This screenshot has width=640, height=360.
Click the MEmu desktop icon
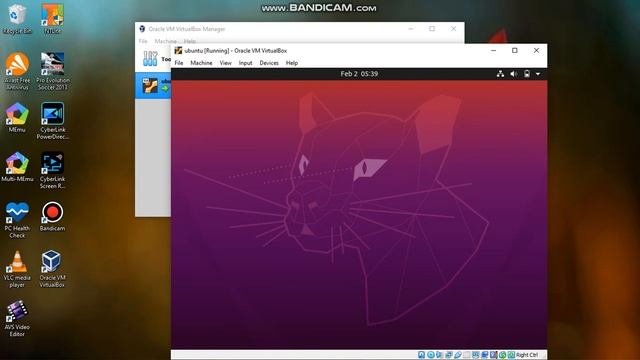pyautogui.click(x=17, y=118)
